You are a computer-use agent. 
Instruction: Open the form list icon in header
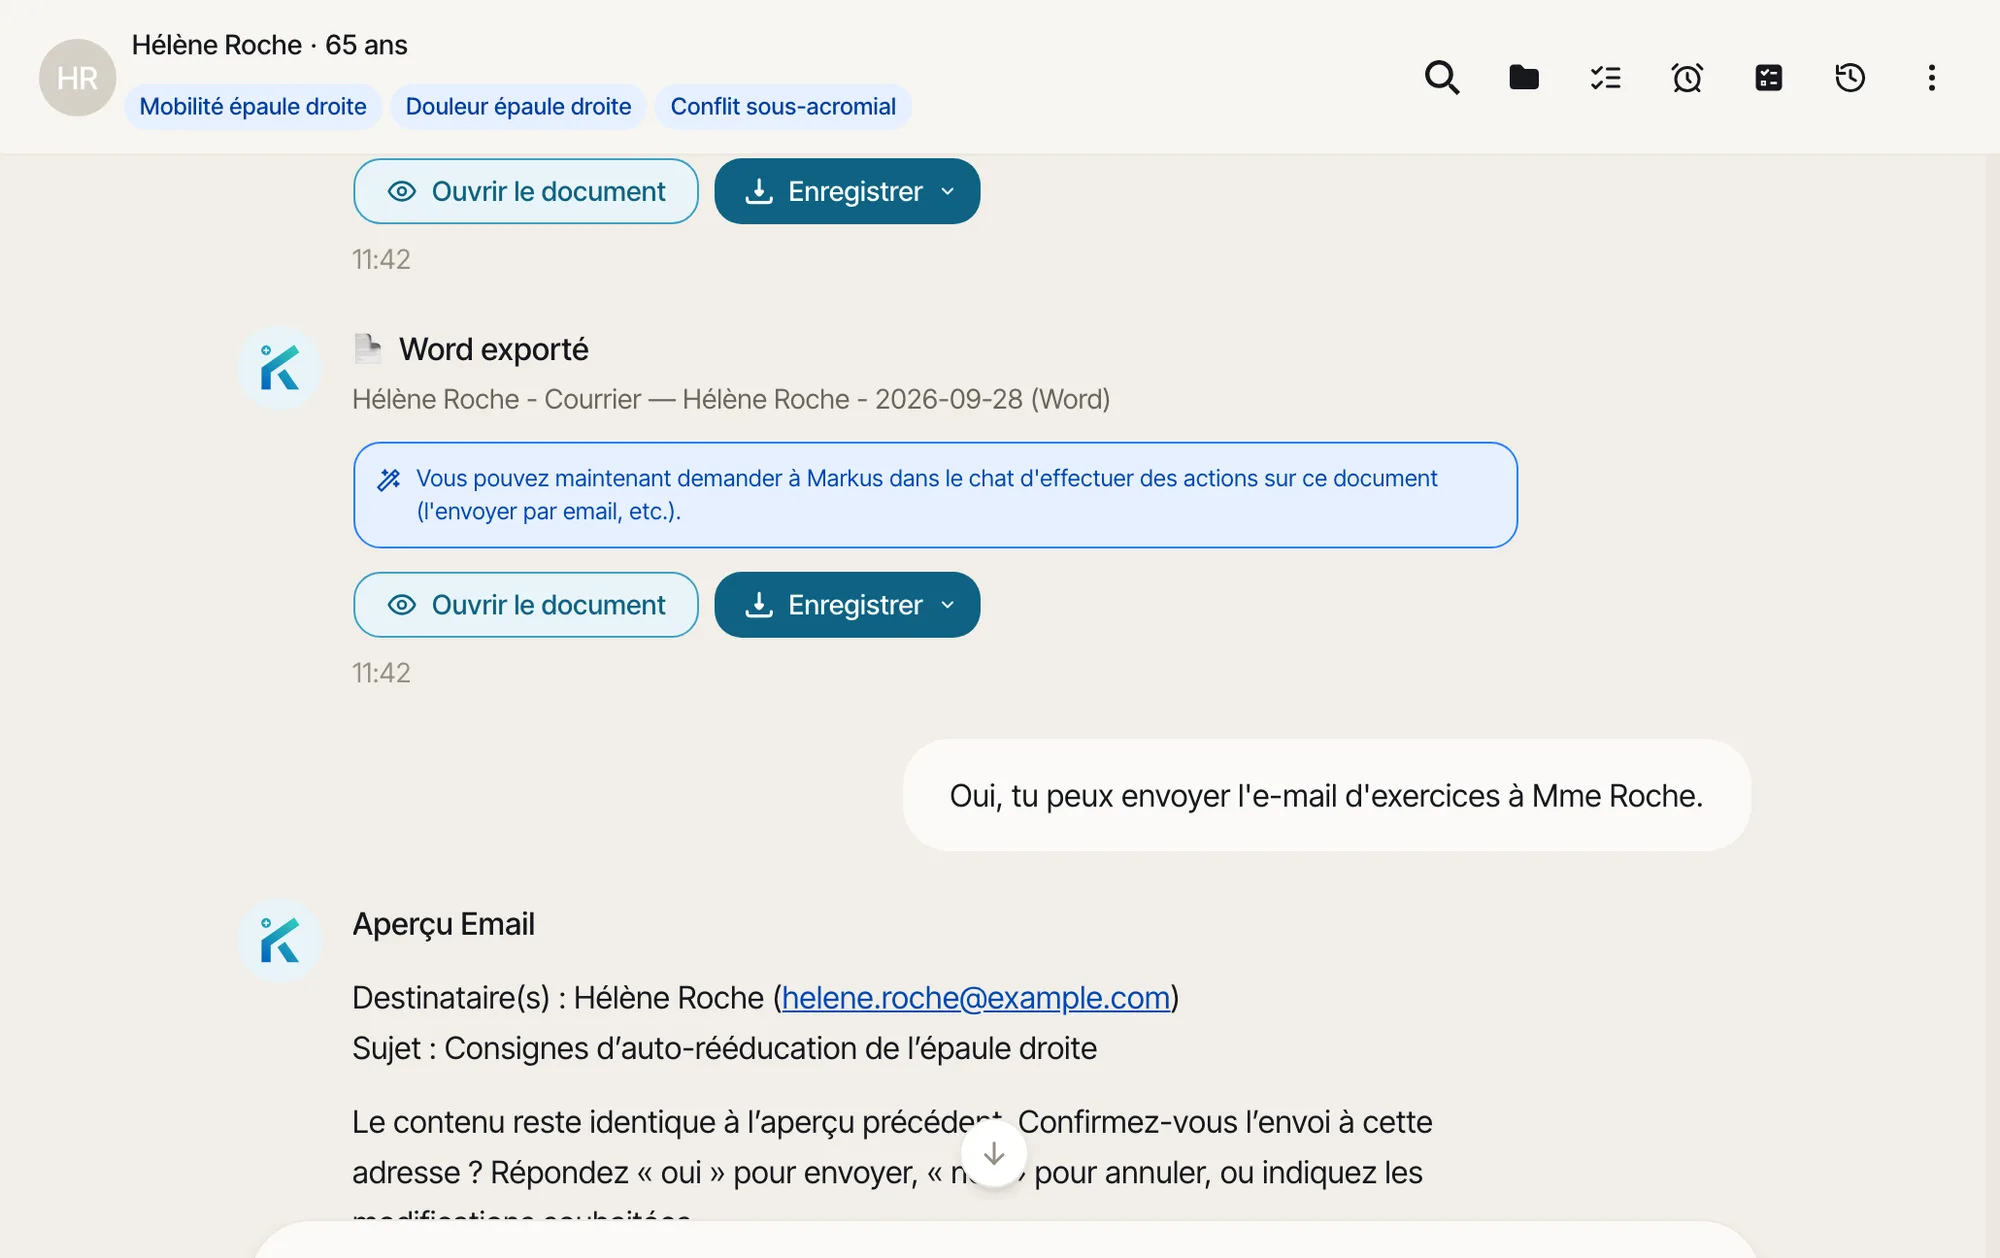tap(1768, 78)
